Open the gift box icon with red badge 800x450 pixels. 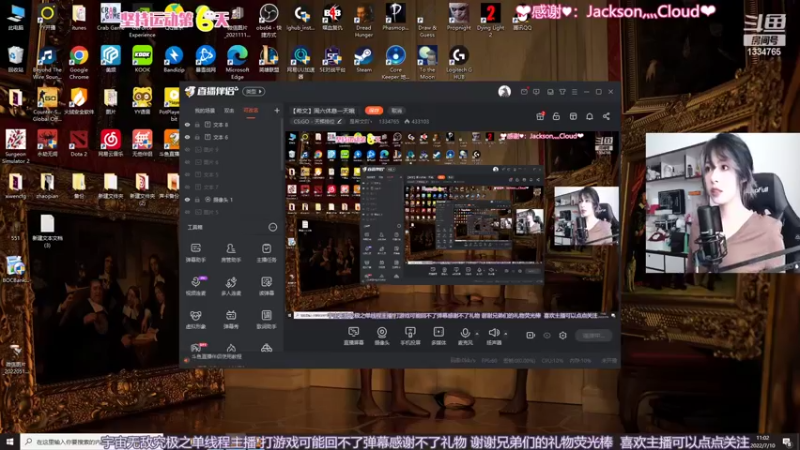click(x=540, y=116)
